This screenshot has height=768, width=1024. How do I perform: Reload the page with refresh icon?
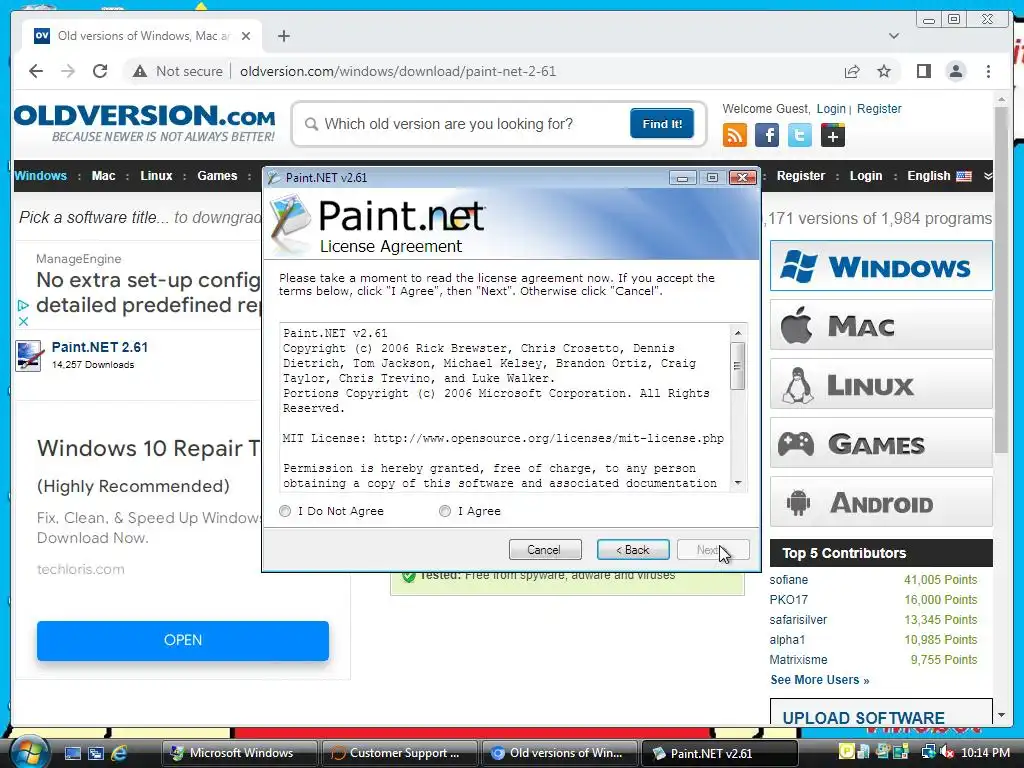tap(100, 71)
